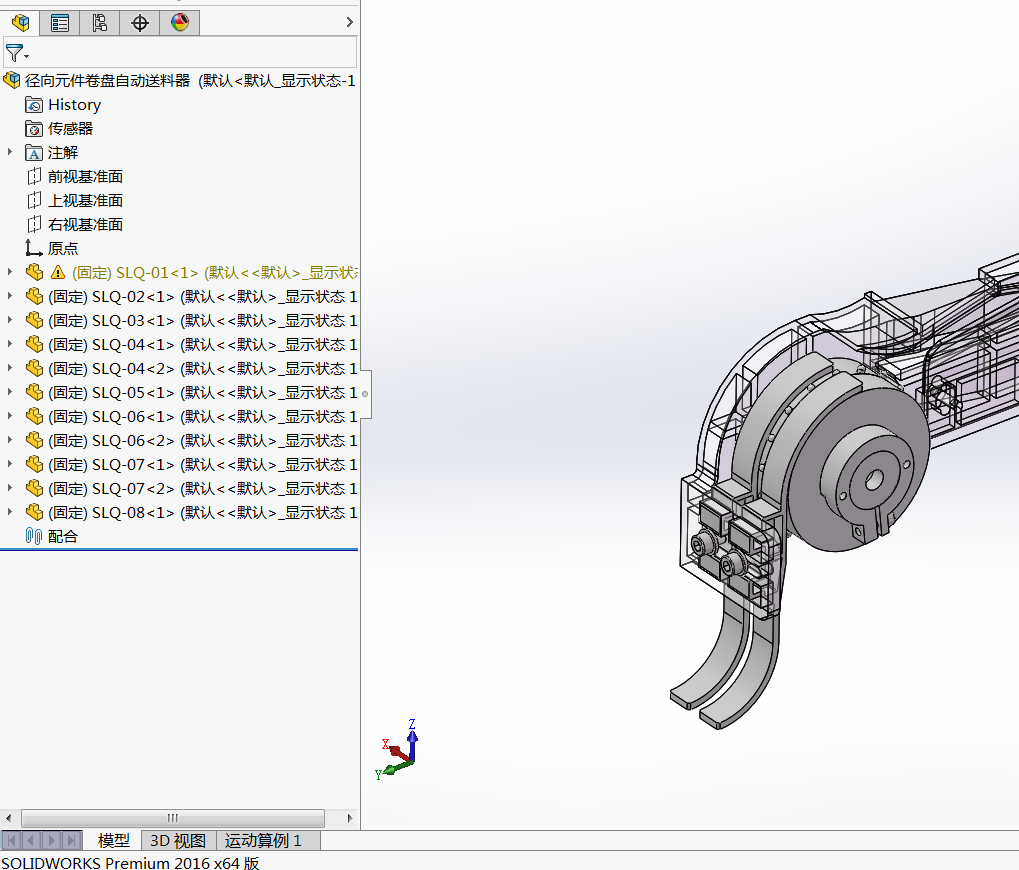Expand the 注解 annotations folder

[10, 152]
